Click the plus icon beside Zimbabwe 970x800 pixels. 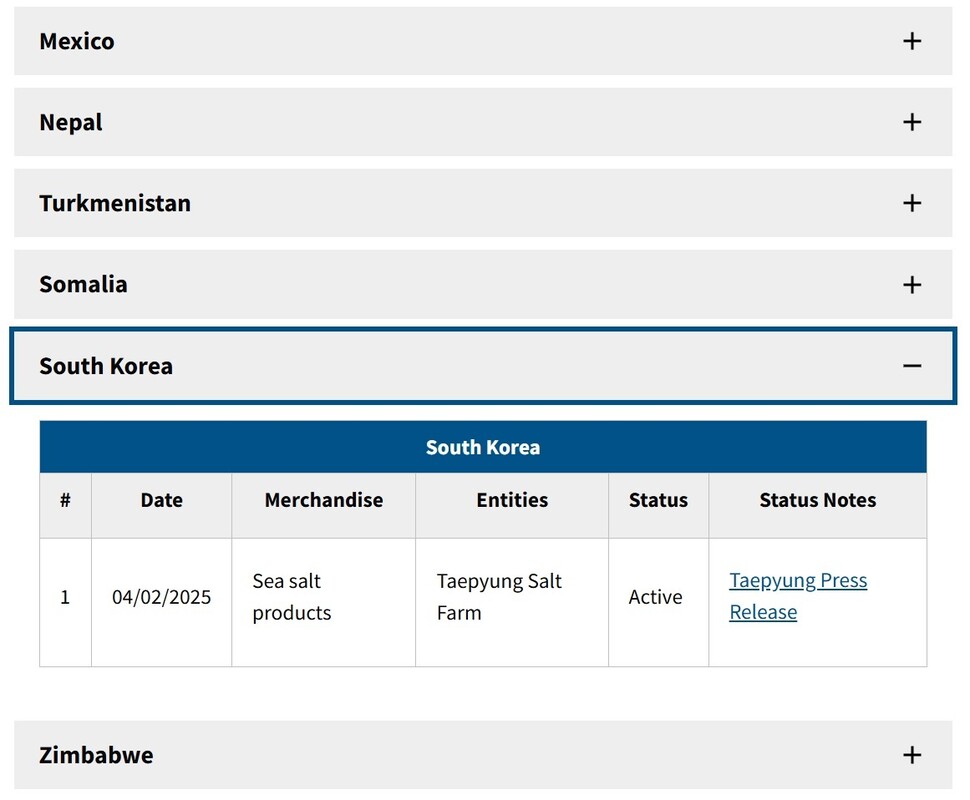tap(911, 755)
